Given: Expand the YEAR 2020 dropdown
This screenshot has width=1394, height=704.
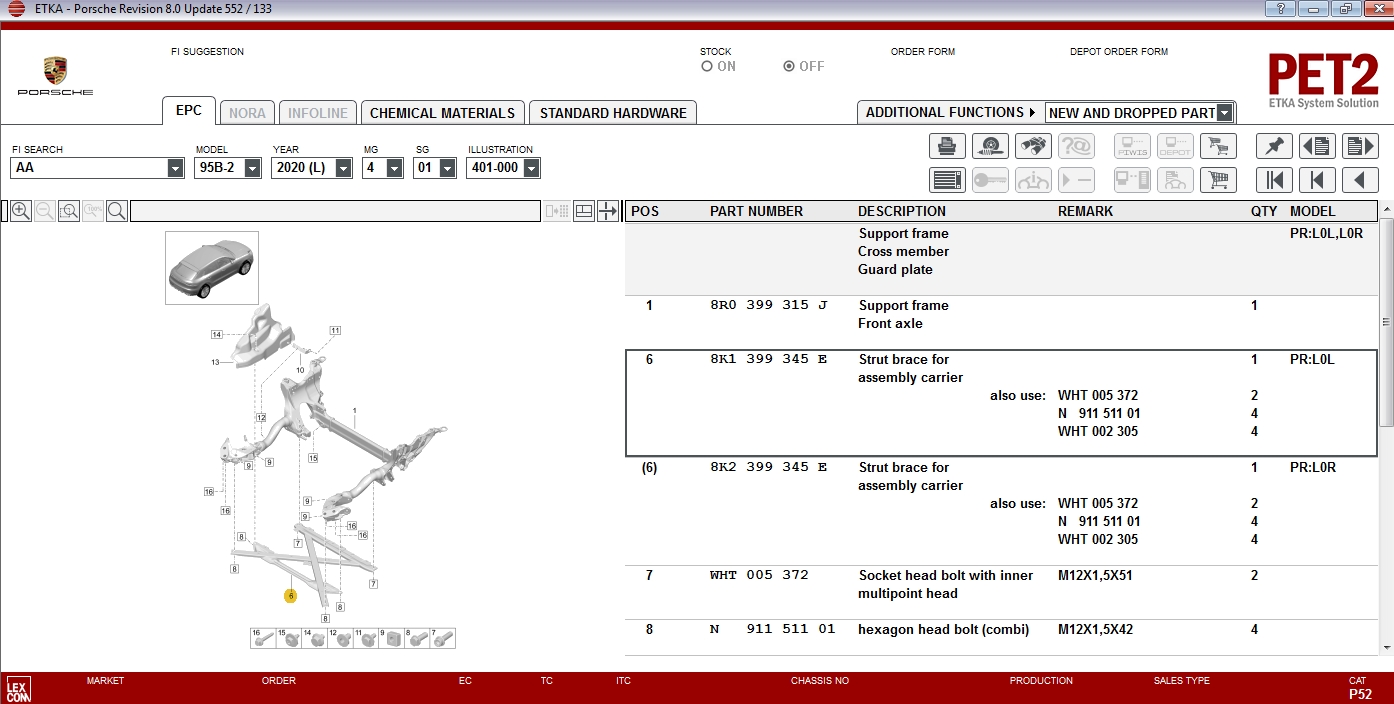Looking at the screenshot, I should [x=343, y=167].
